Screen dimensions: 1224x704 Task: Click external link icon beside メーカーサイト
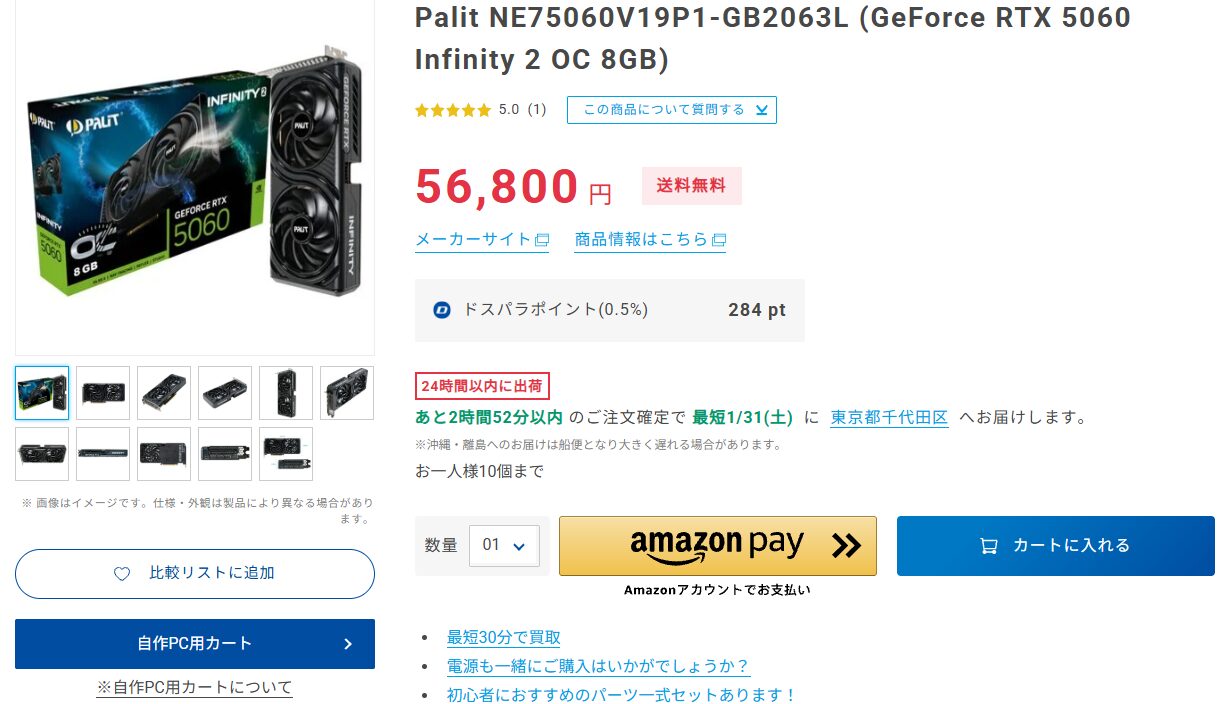[542, 240]
